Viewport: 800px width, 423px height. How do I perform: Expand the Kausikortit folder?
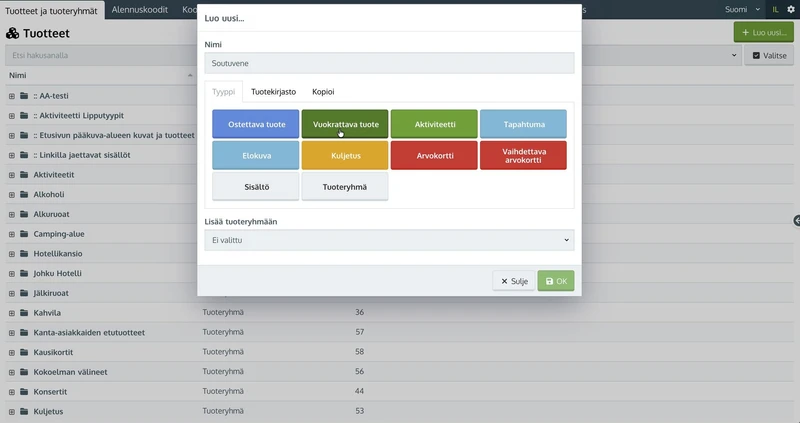point(12,353)
